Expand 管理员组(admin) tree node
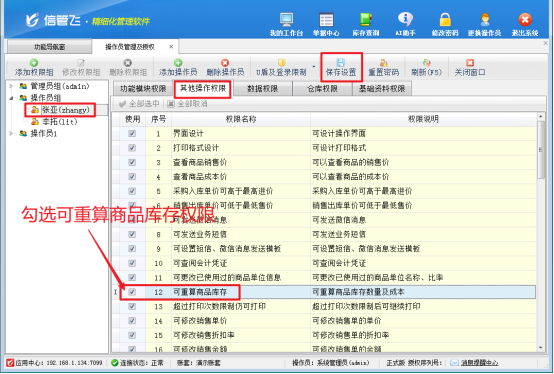Viewport: 554px width, 374px height. (x=11, y=86)
